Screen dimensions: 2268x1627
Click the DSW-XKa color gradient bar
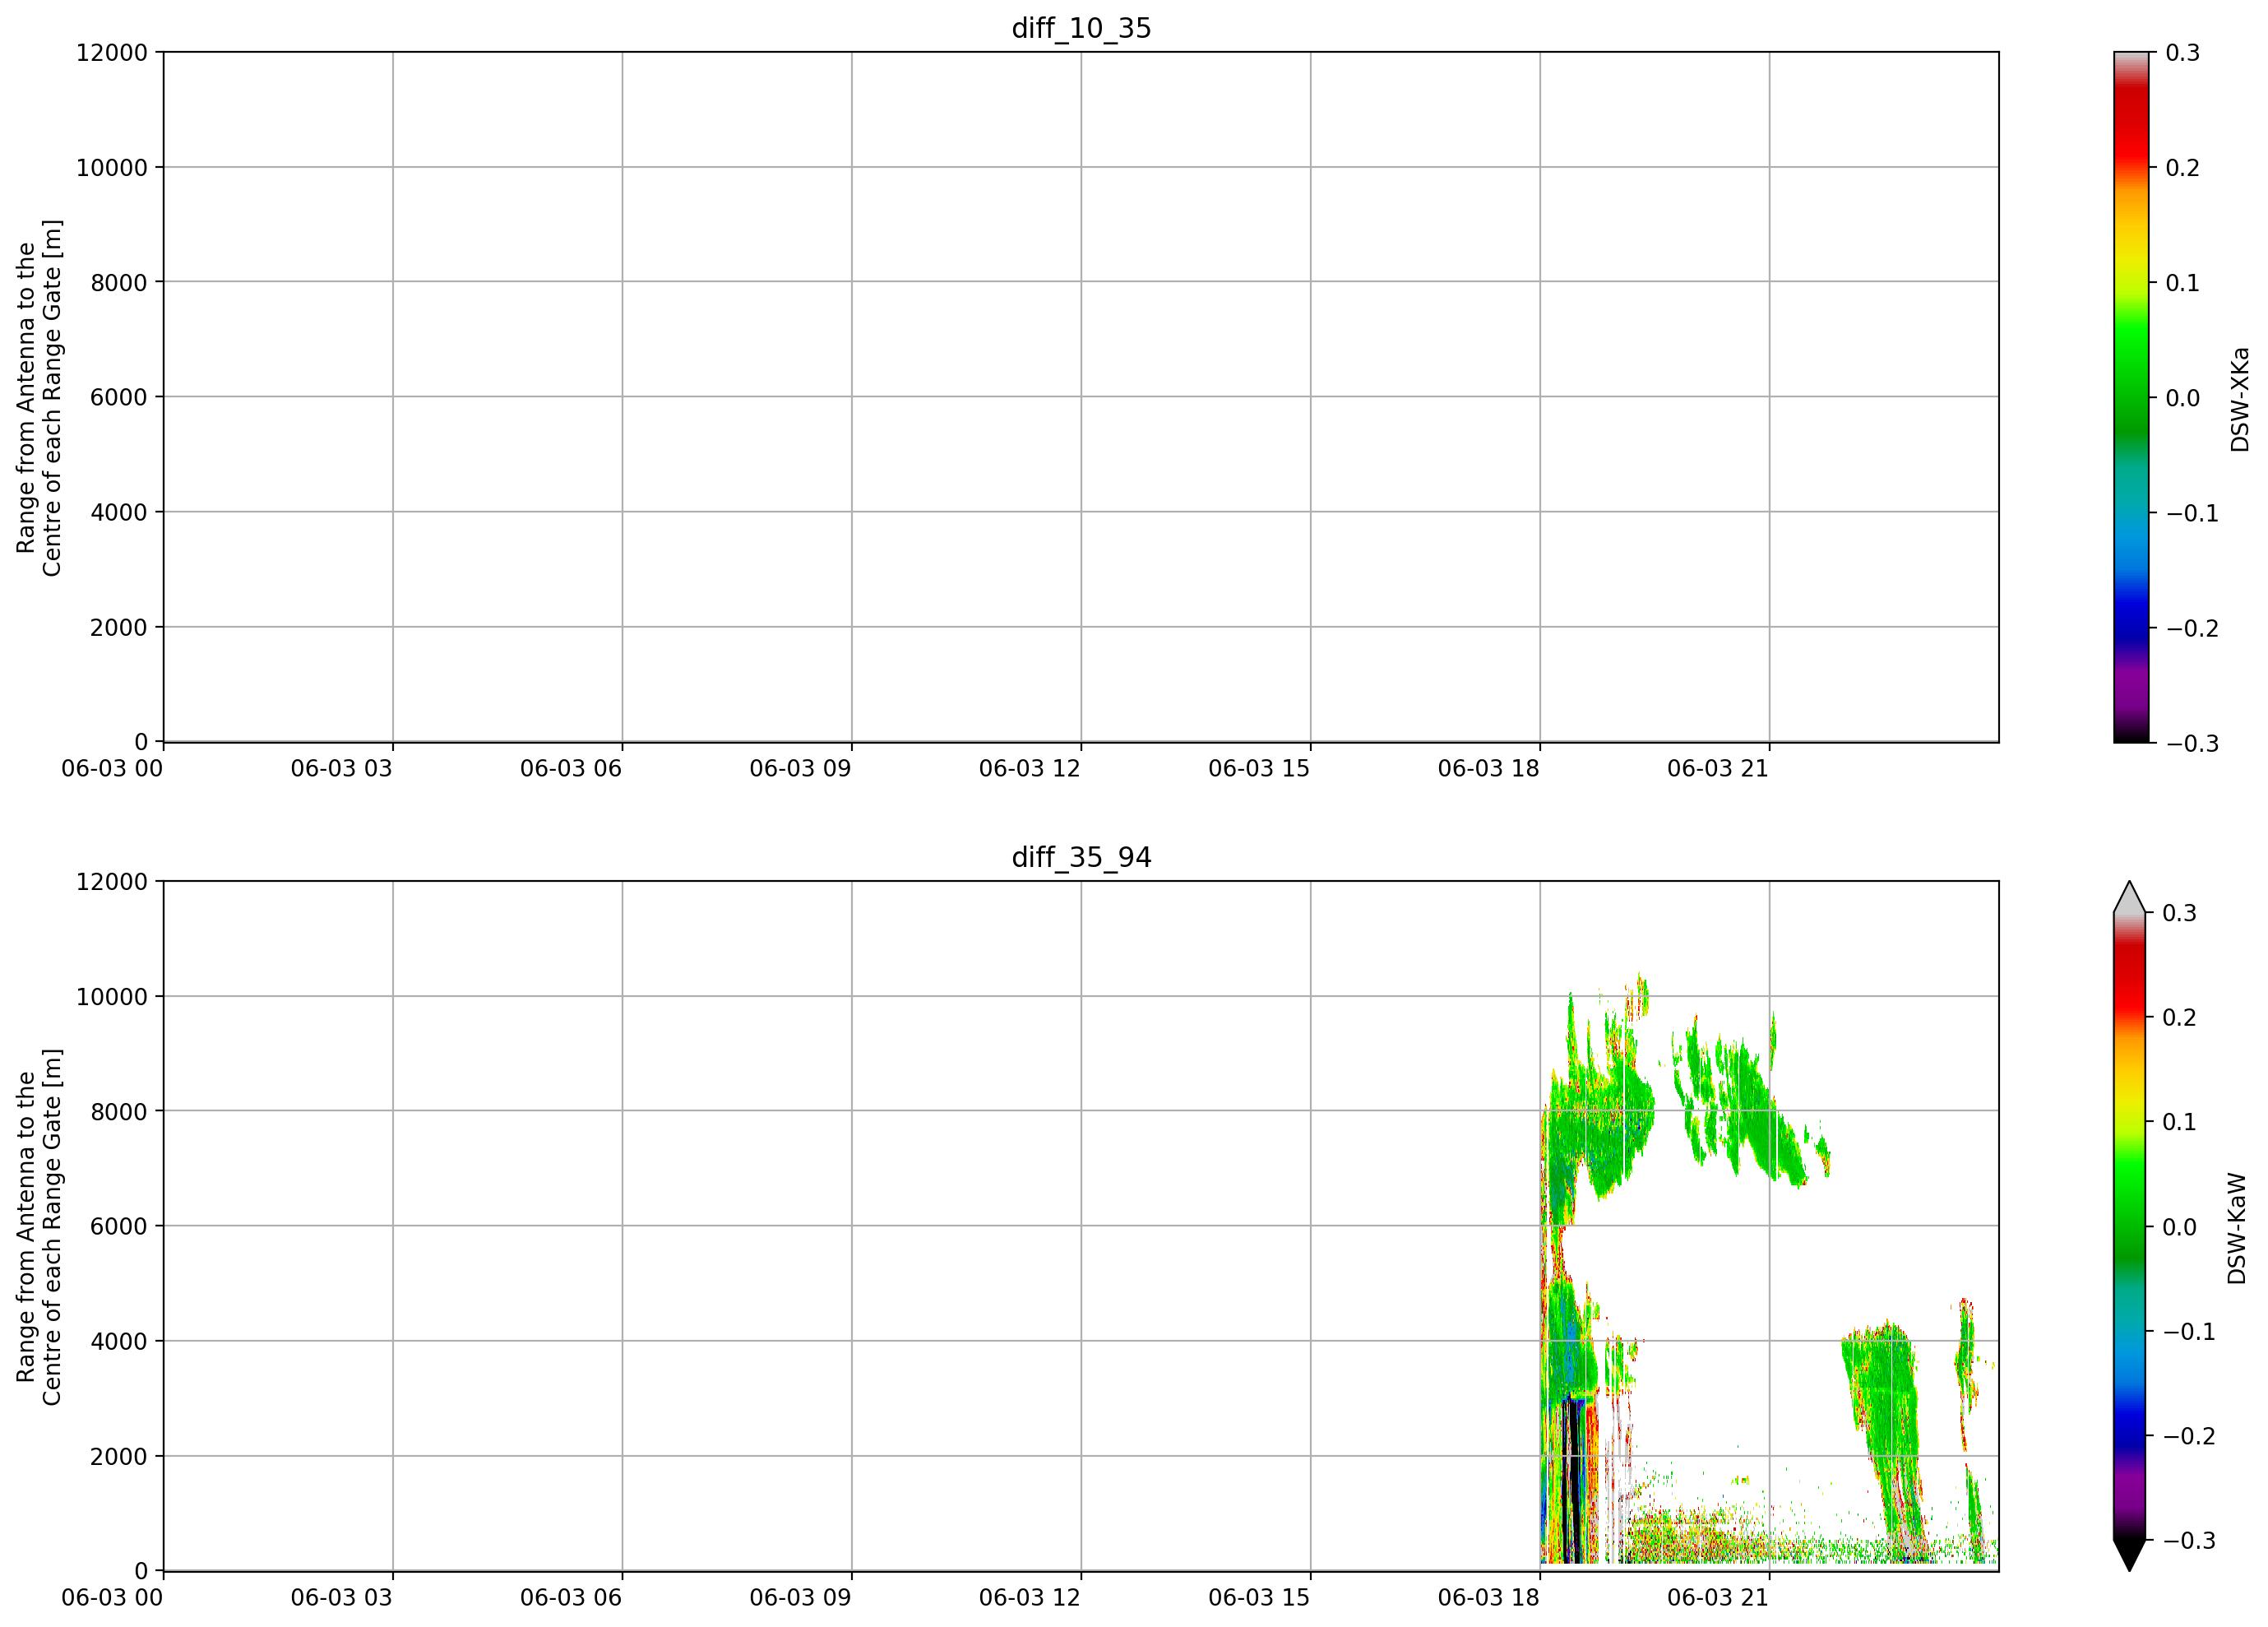point(2131,397)
